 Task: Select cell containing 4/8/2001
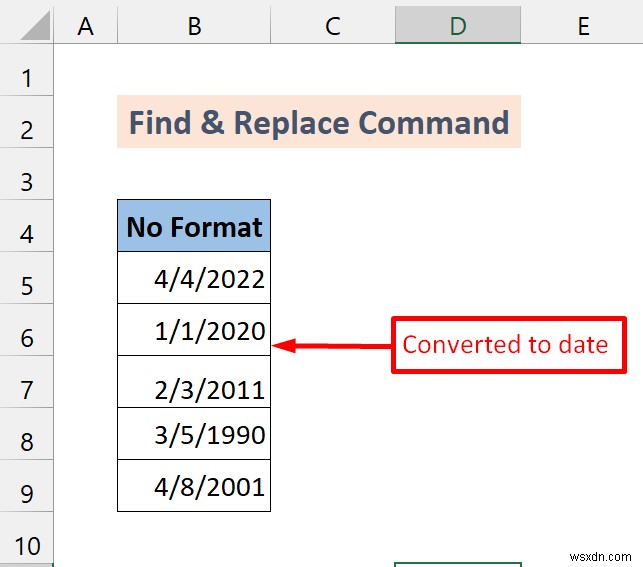click(x=194, y=485)
